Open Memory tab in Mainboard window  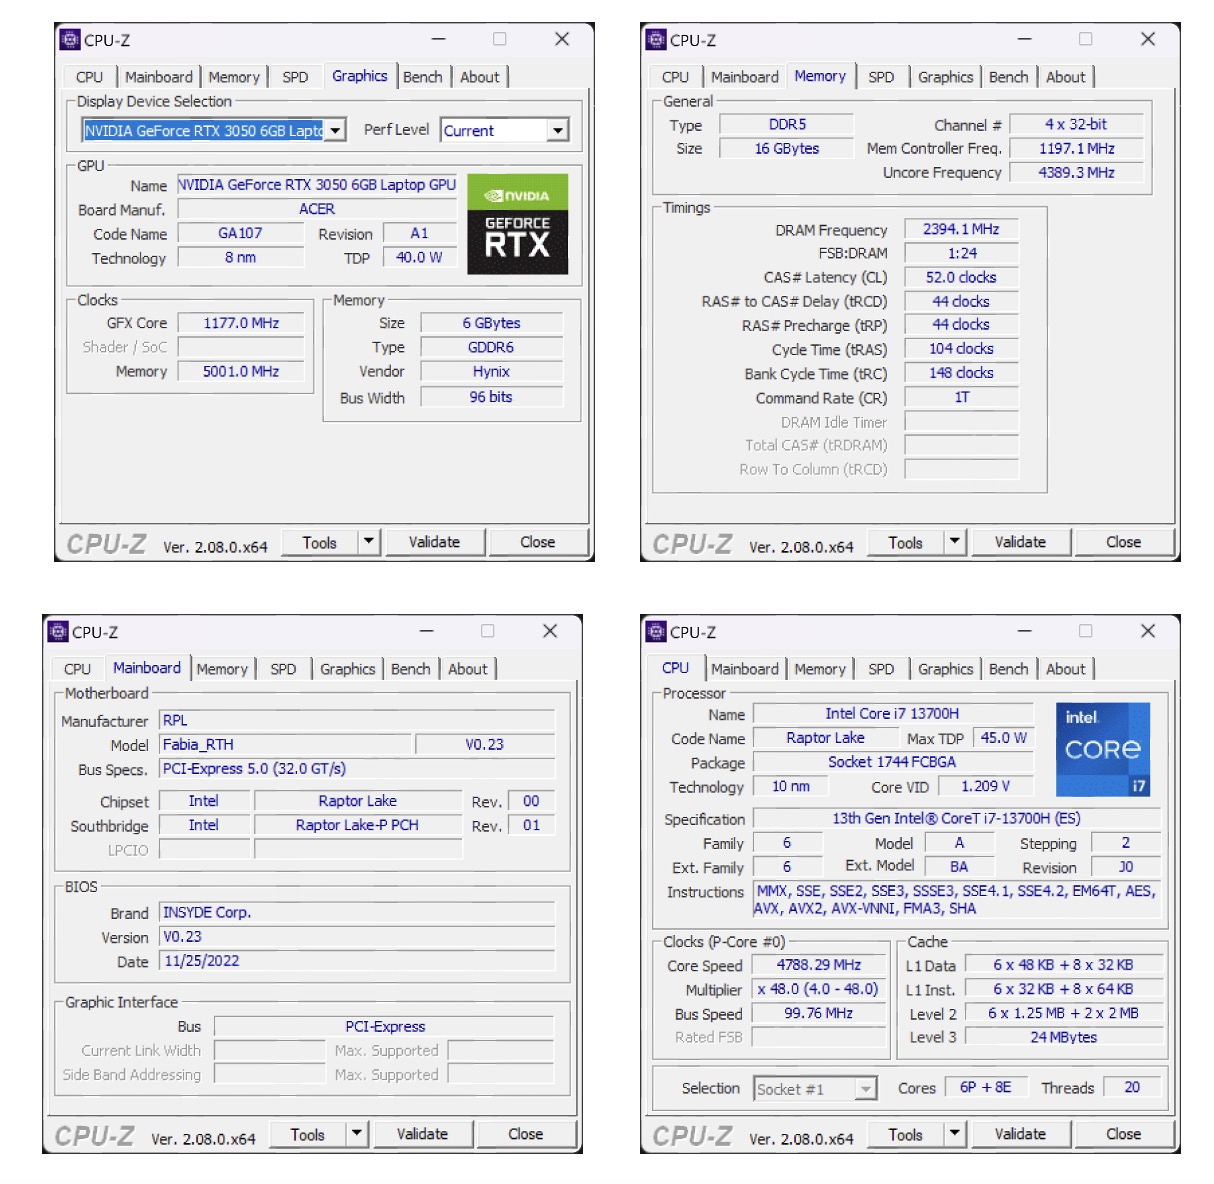click(x=222, y=669)
